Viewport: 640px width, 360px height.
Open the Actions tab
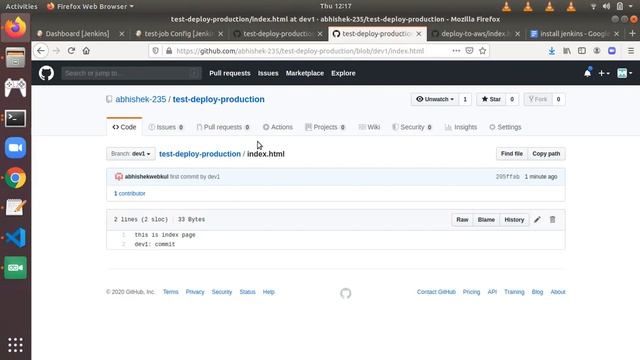pos(278,127)
